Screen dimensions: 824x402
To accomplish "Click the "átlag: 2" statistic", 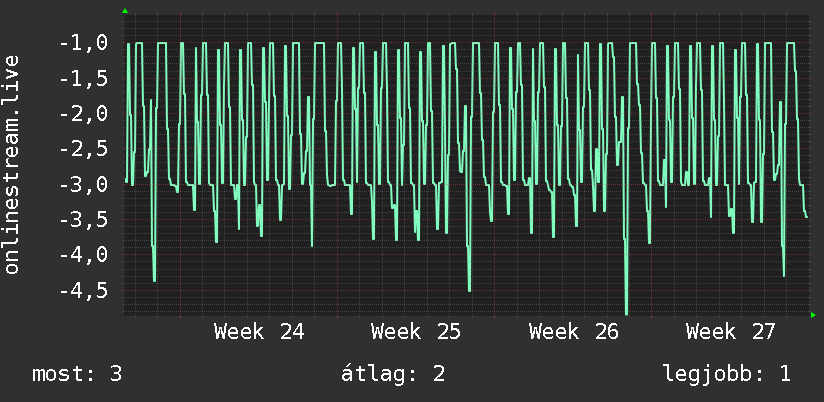I will click(x=393, y=374).
